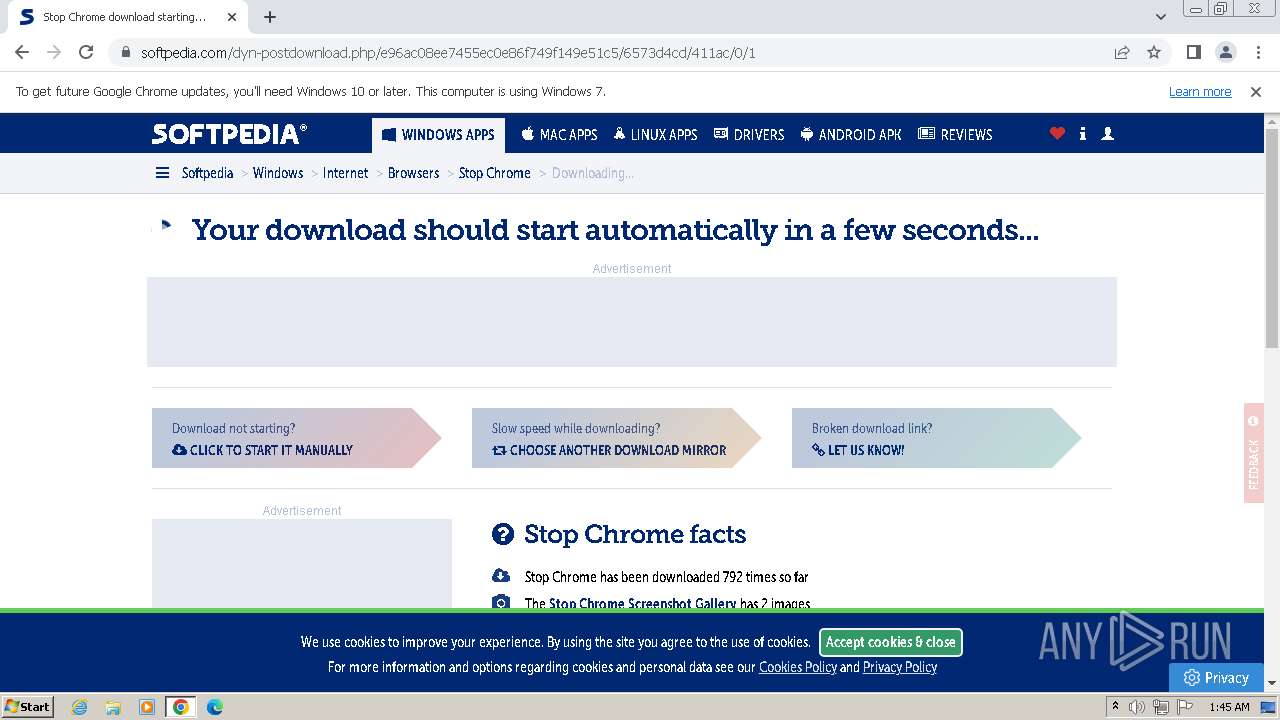Go to Internet breadcrumb link
Screen dimensions: 1280x720
pos(346,173)
